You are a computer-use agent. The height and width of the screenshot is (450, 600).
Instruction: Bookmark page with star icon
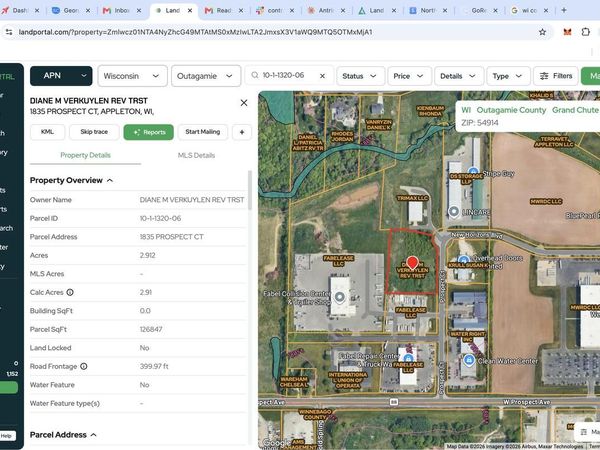click(x=542, y=32)
